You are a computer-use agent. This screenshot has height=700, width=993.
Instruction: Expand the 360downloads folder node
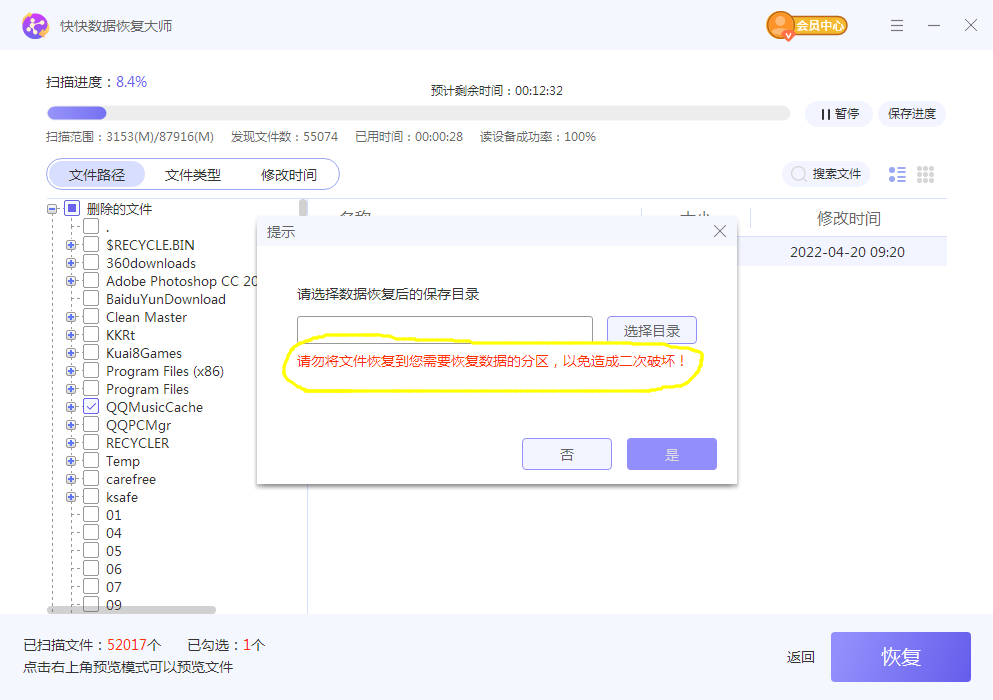coord(71,263)
